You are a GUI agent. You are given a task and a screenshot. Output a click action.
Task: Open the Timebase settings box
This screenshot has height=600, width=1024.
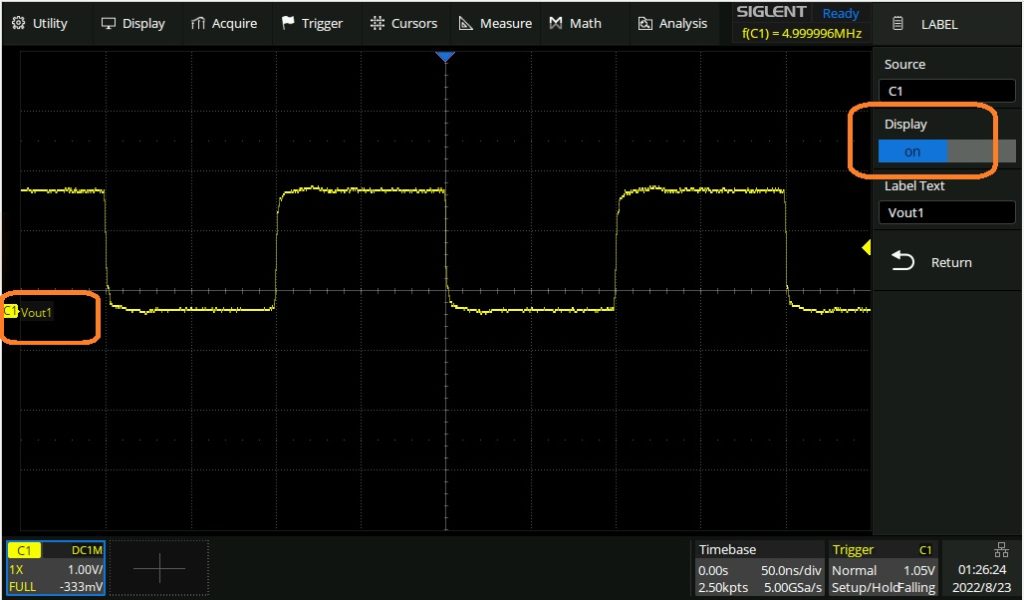pyautogui.click(x=759, y=568)
